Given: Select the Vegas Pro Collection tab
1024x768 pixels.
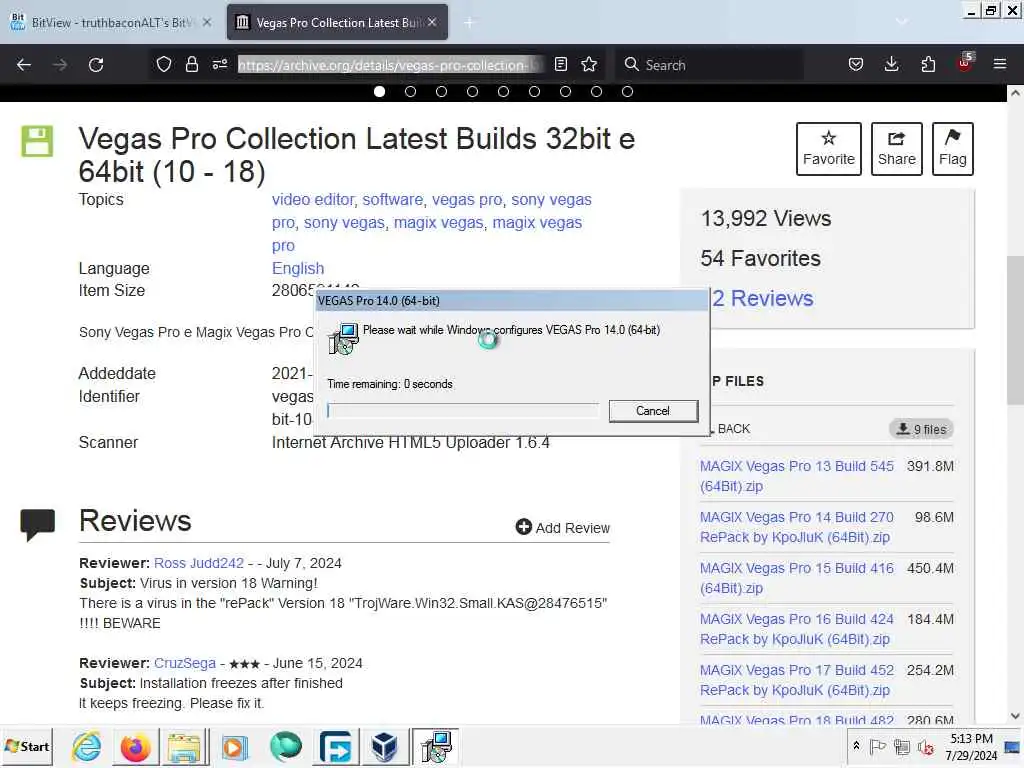Looking at the screenshot, I should [x=338, y=22].
